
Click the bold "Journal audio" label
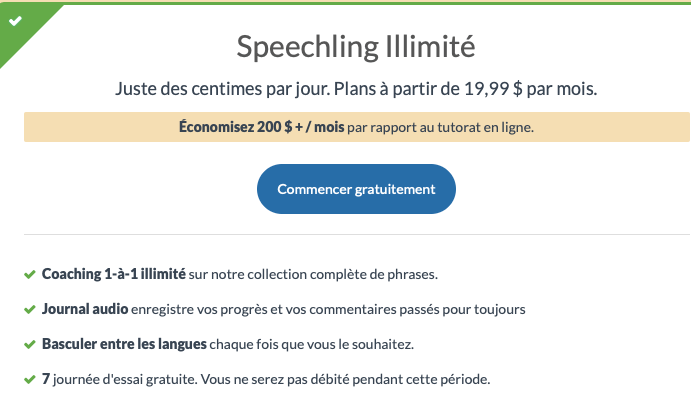83,309
